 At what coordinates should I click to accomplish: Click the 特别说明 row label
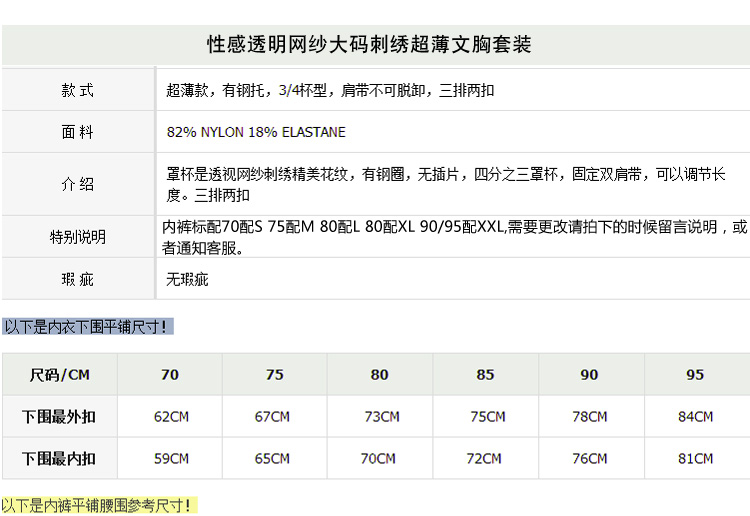(x=77, y=237)
